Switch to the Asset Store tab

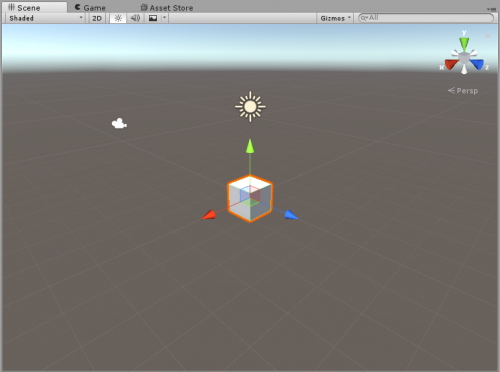tap(167, 8)
